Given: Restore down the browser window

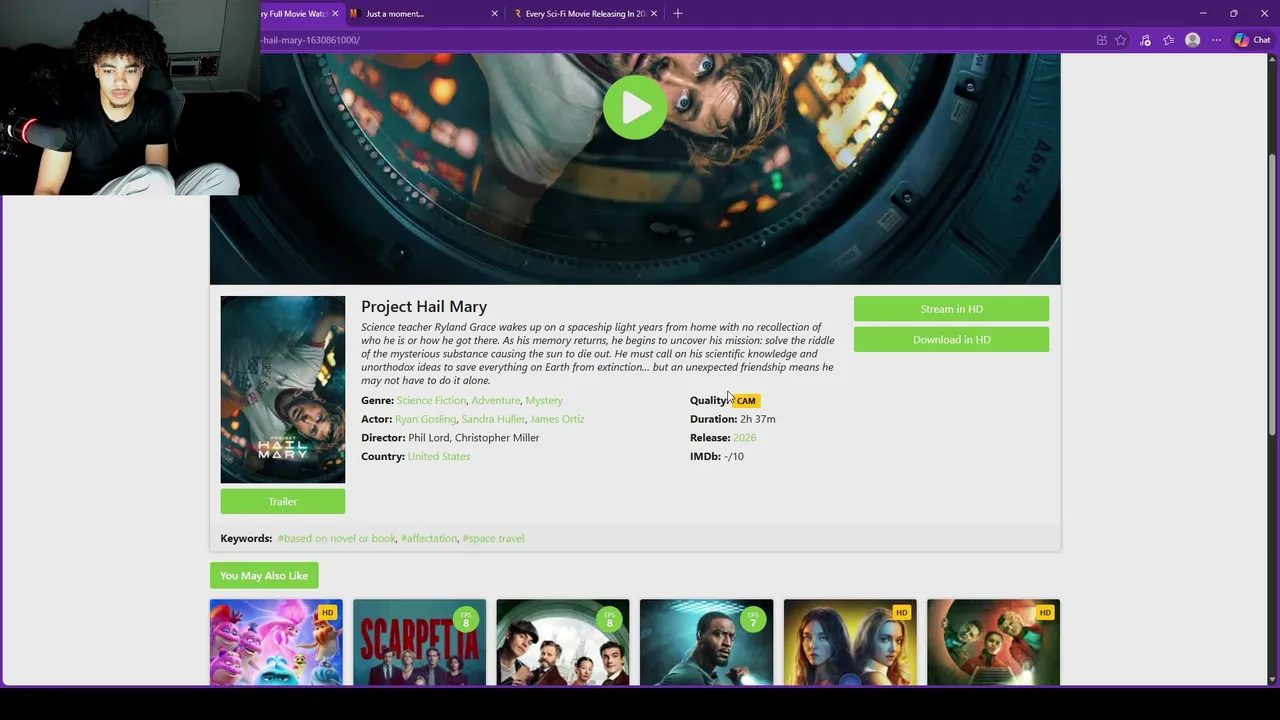Looking at the screenshot, I should (x=1233, y=13).
